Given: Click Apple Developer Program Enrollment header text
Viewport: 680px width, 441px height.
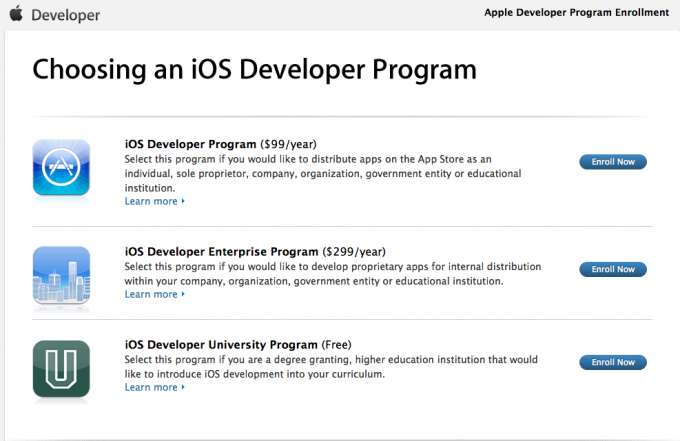Looking at the screenshot, I should (x=576, y=13).
